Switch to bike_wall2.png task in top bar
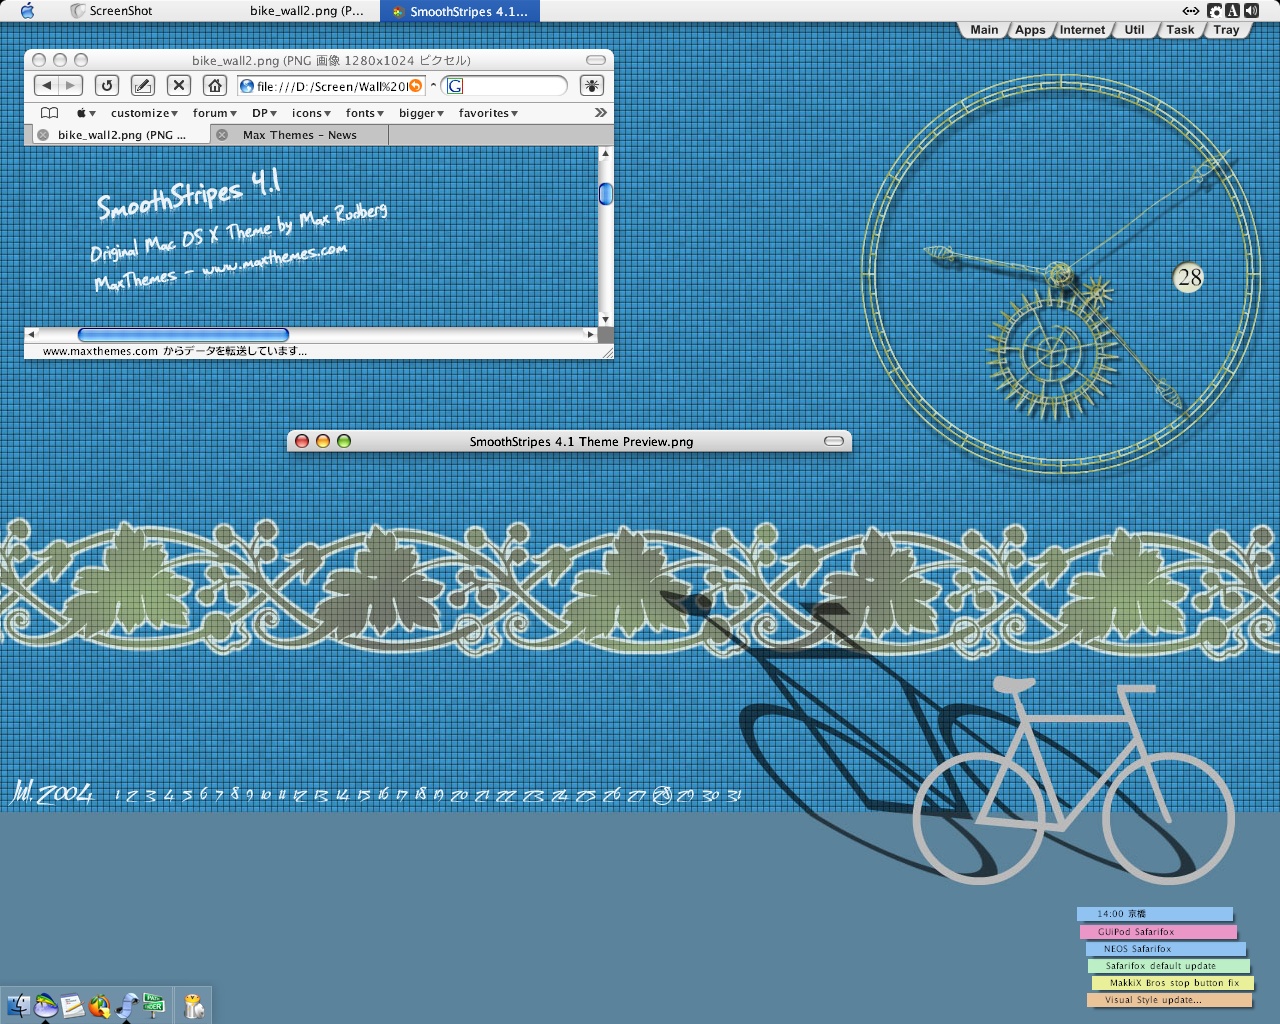This screenshot has width=1280, height=1024. (306, 11)
